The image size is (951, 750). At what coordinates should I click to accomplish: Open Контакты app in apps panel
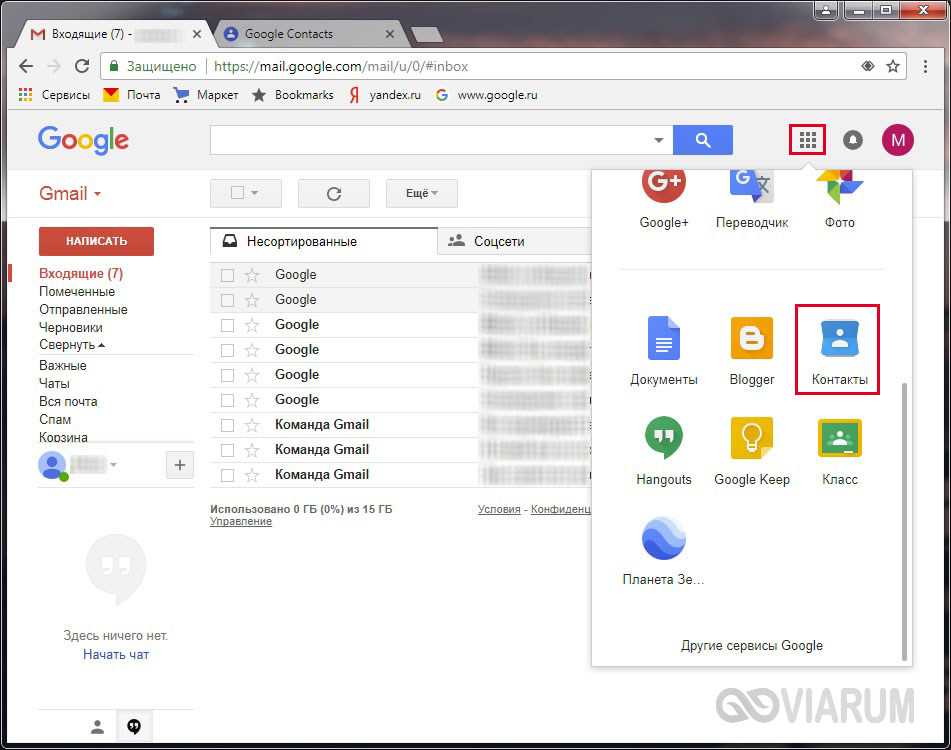[x=838, y=349]
